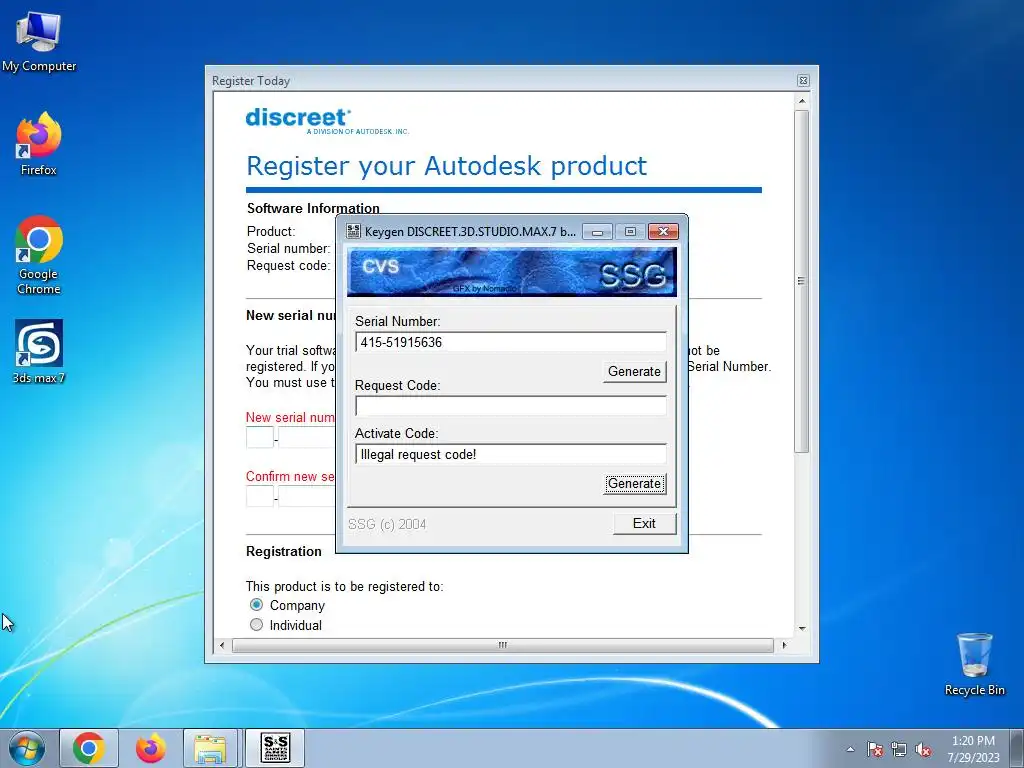Close the Register Today dialog
The image size is (1024, 768).
[803, 80]
